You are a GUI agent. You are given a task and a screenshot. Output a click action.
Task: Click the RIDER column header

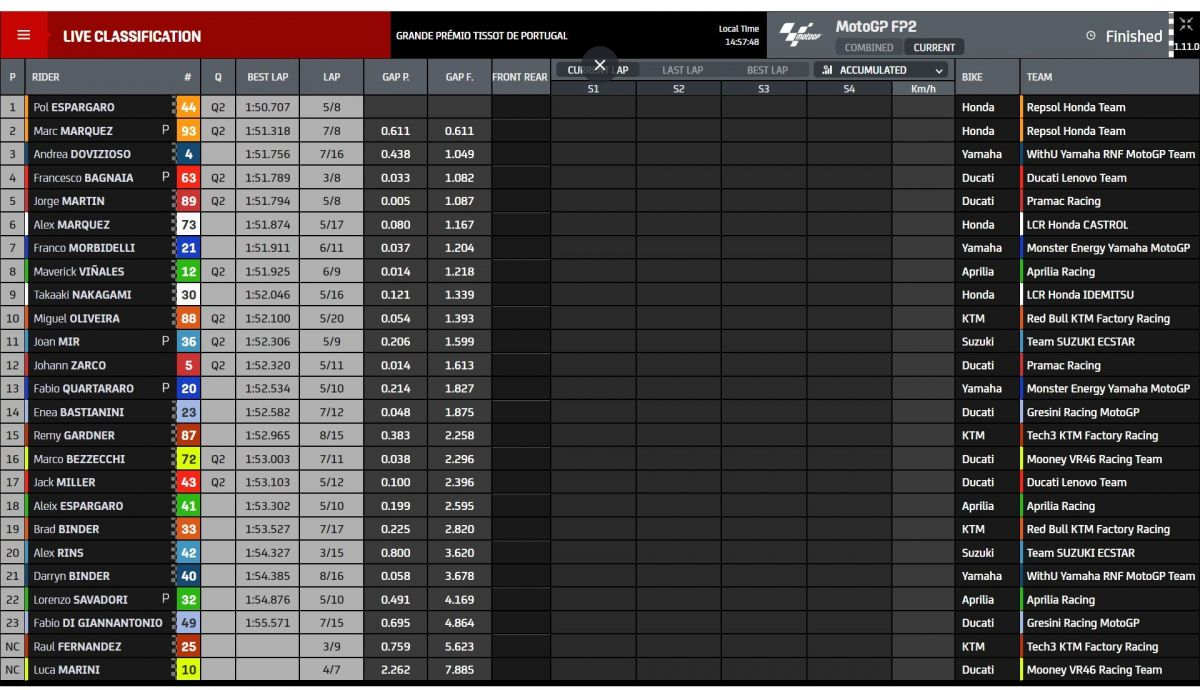click(46, 77)
